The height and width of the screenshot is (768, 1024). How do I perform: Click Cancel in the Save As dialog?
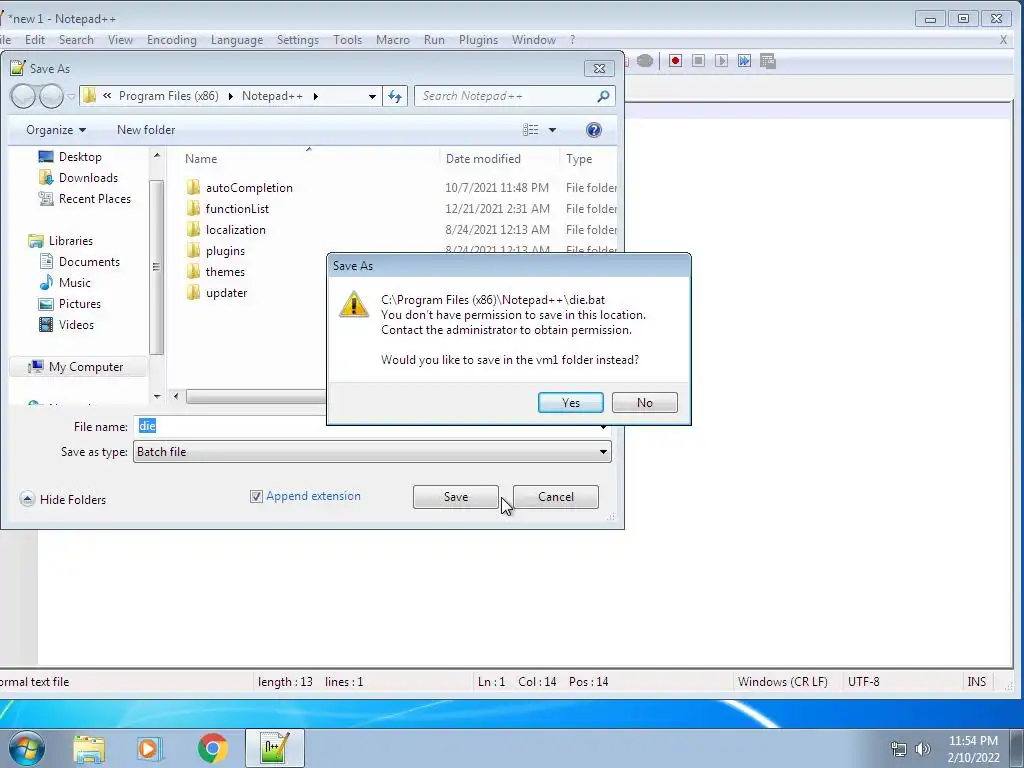556,497
